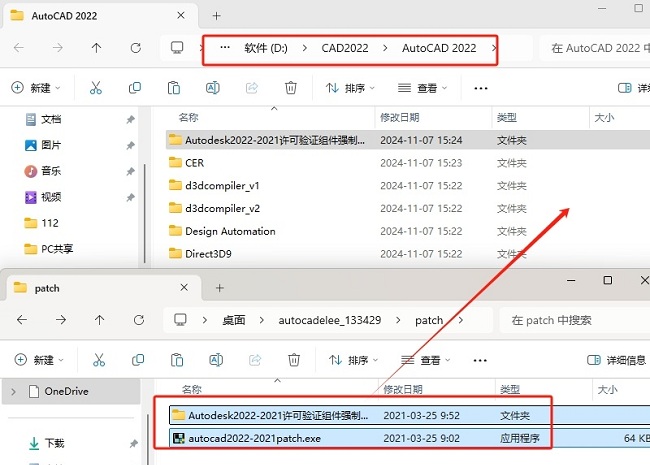The image size is (650, 465).
Task: Select 视频 in navigation pane
Action: 51,197
